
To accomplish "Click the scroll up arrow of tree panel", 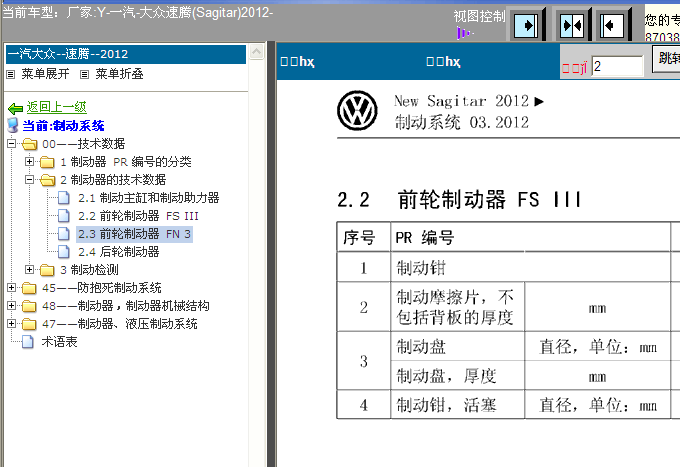I will point(256,52).
